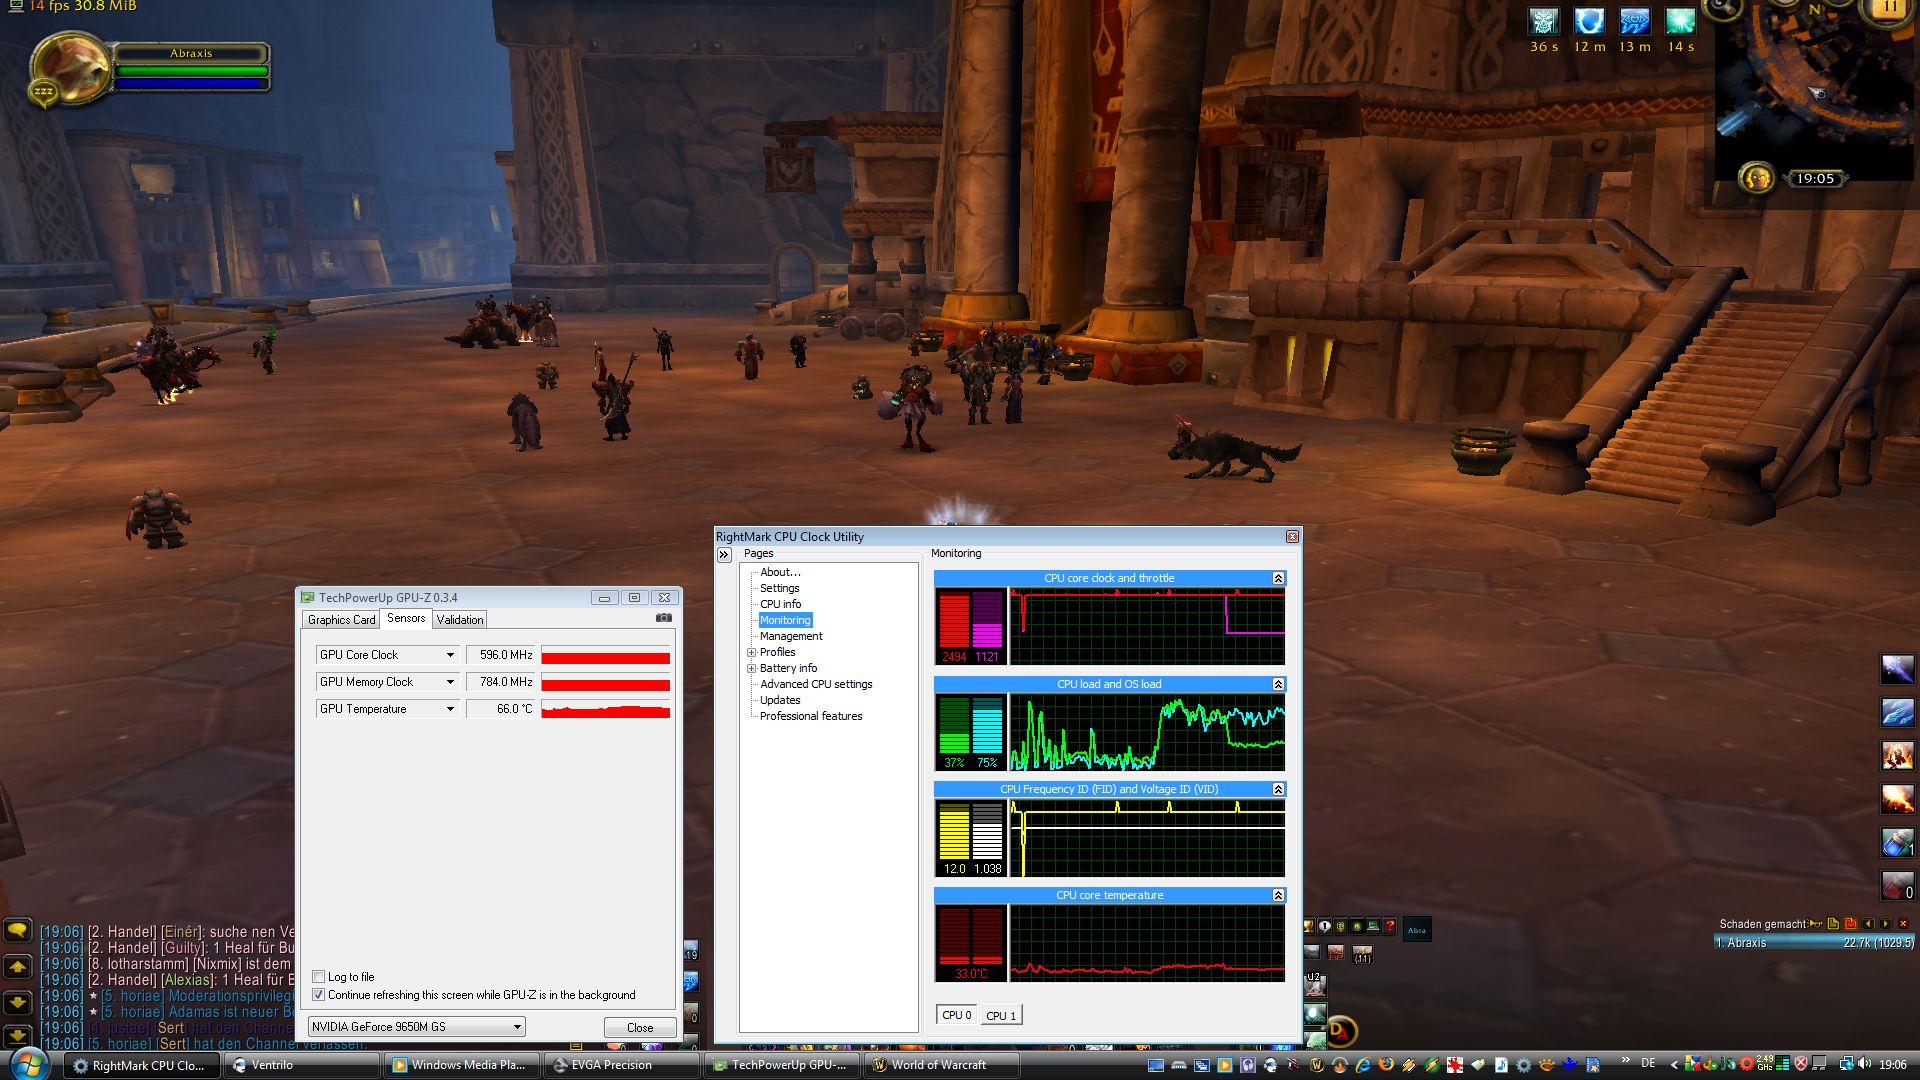Switch to Ventrilo taskbar button
The image size is (1920, 1080).
pyautogui.click(x=303, y=1065)
